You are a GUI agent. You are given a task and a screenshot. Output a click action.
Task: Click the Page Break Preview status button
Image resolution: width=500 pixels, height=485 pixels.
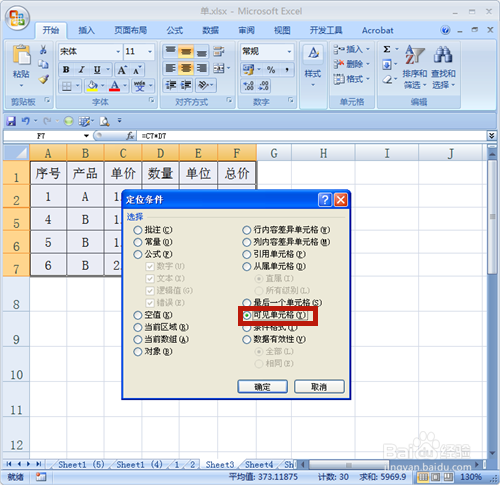click(448, 477)
